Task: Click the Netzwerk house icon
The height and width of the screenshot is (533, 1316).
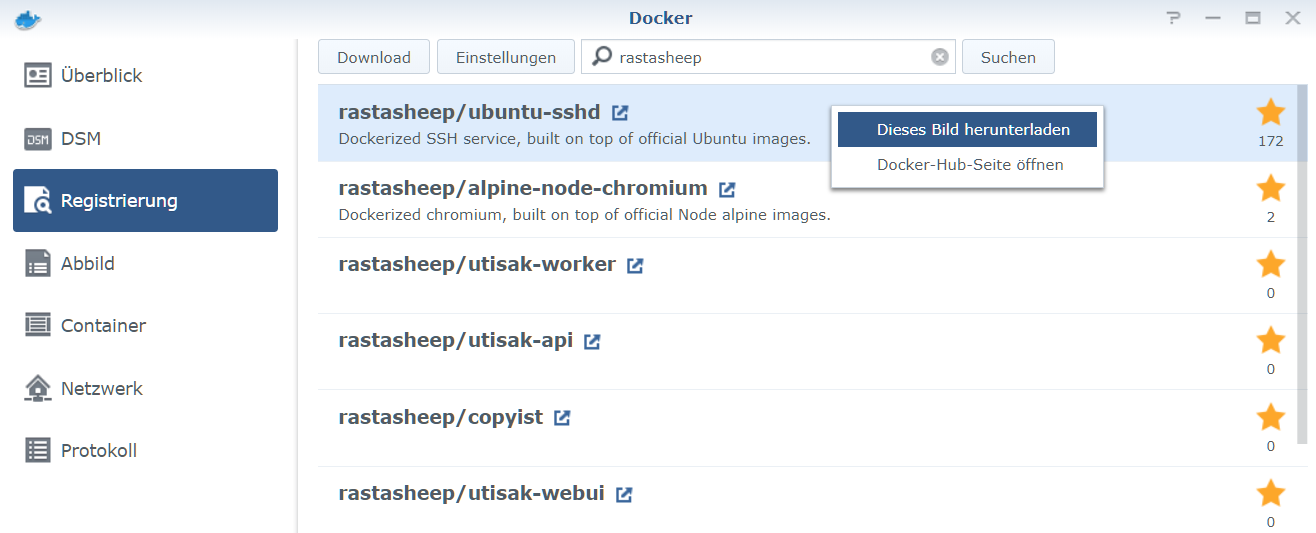Action: click(38, 388)
